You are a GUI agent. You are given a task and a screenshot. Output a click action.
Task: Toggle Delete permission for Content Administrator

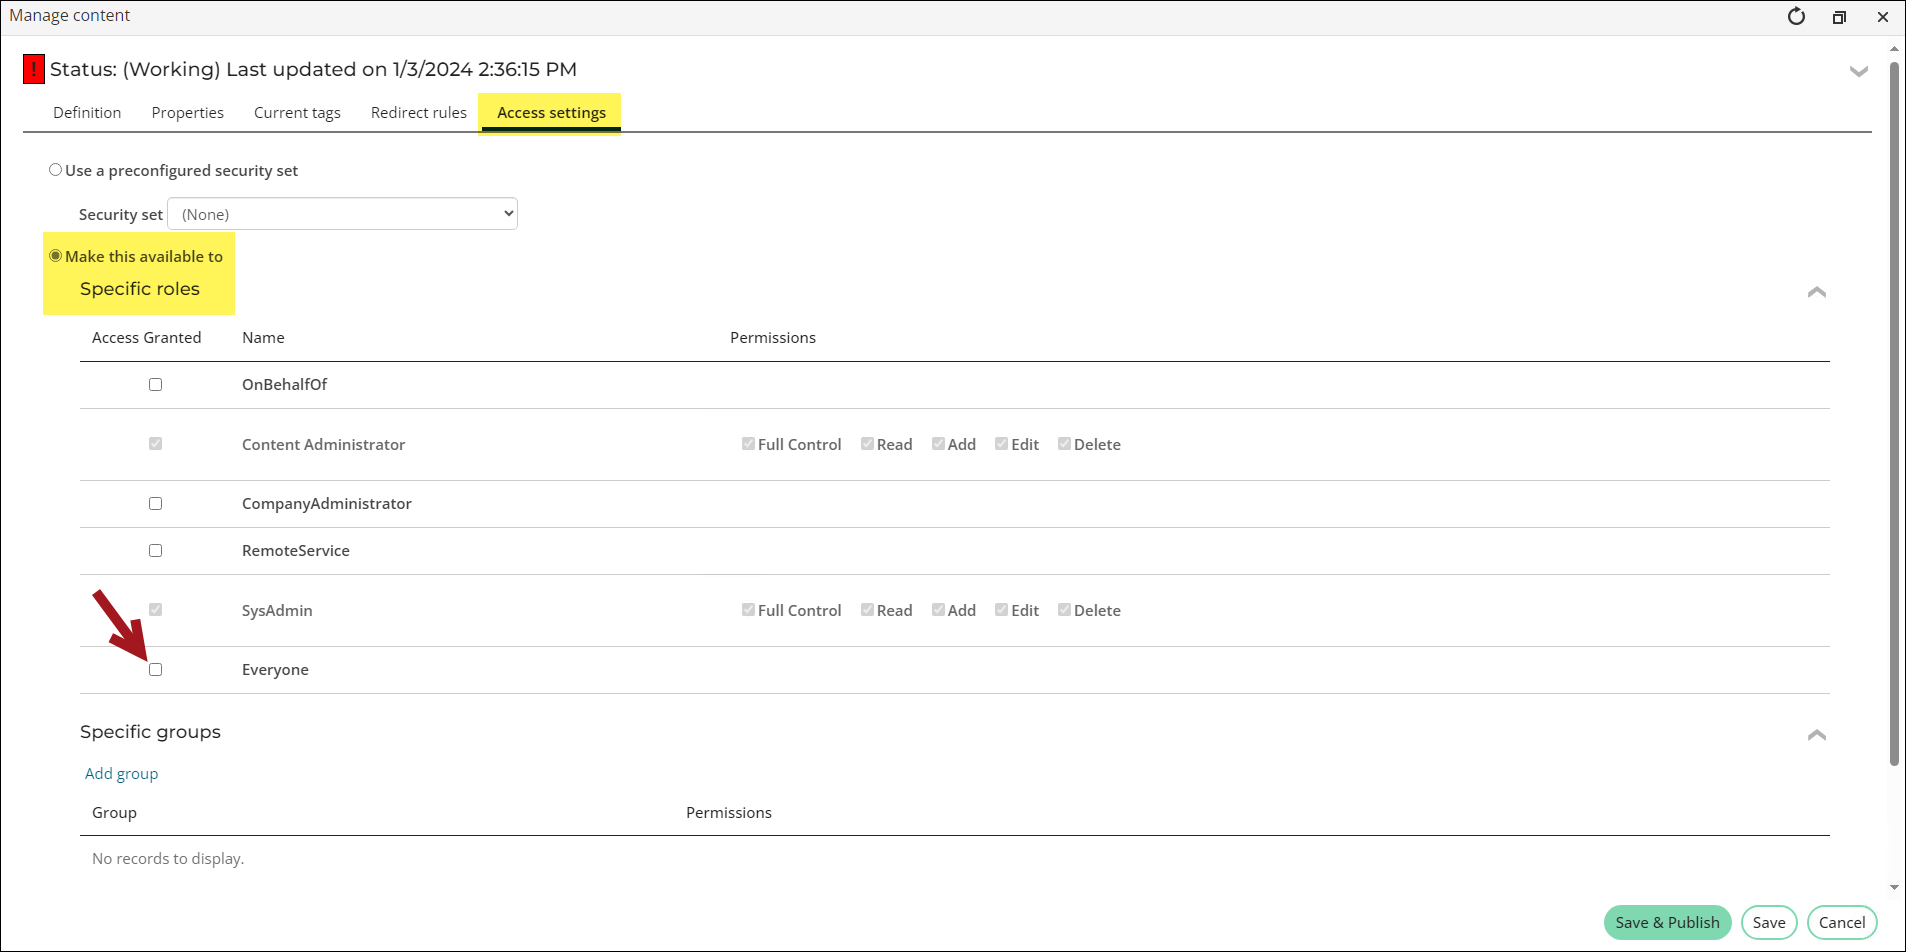click(x=1064, y=444)
